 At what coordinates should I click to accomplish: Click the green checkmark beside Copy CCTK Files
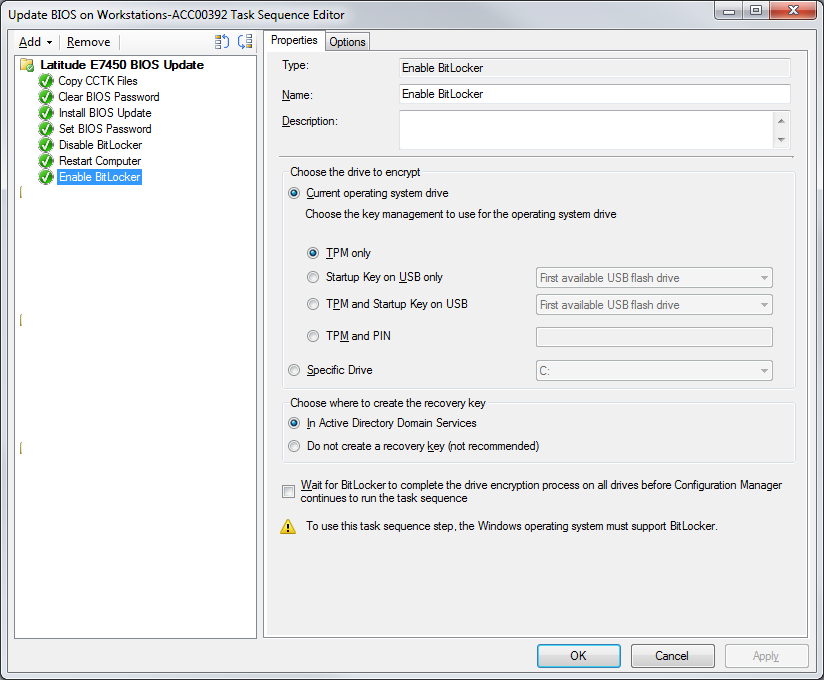pos(45,81)
